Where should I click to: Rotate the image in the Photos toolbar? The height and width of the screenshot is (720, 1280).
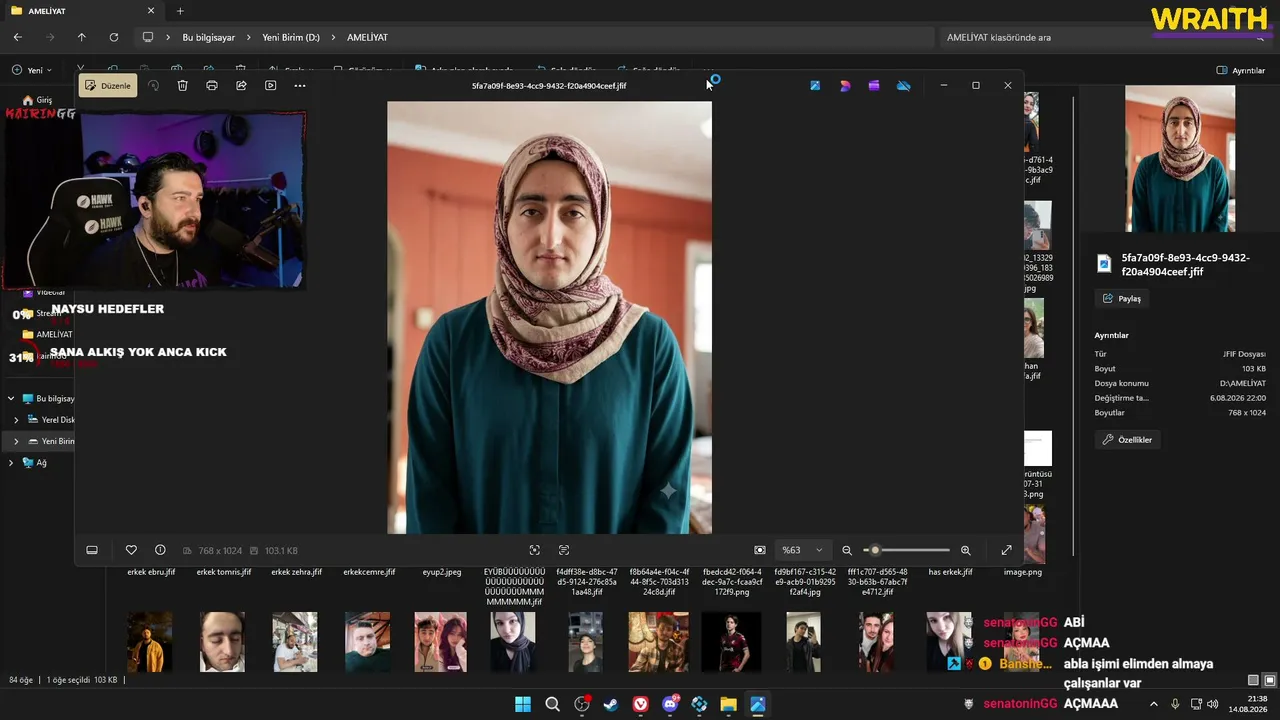153,86
